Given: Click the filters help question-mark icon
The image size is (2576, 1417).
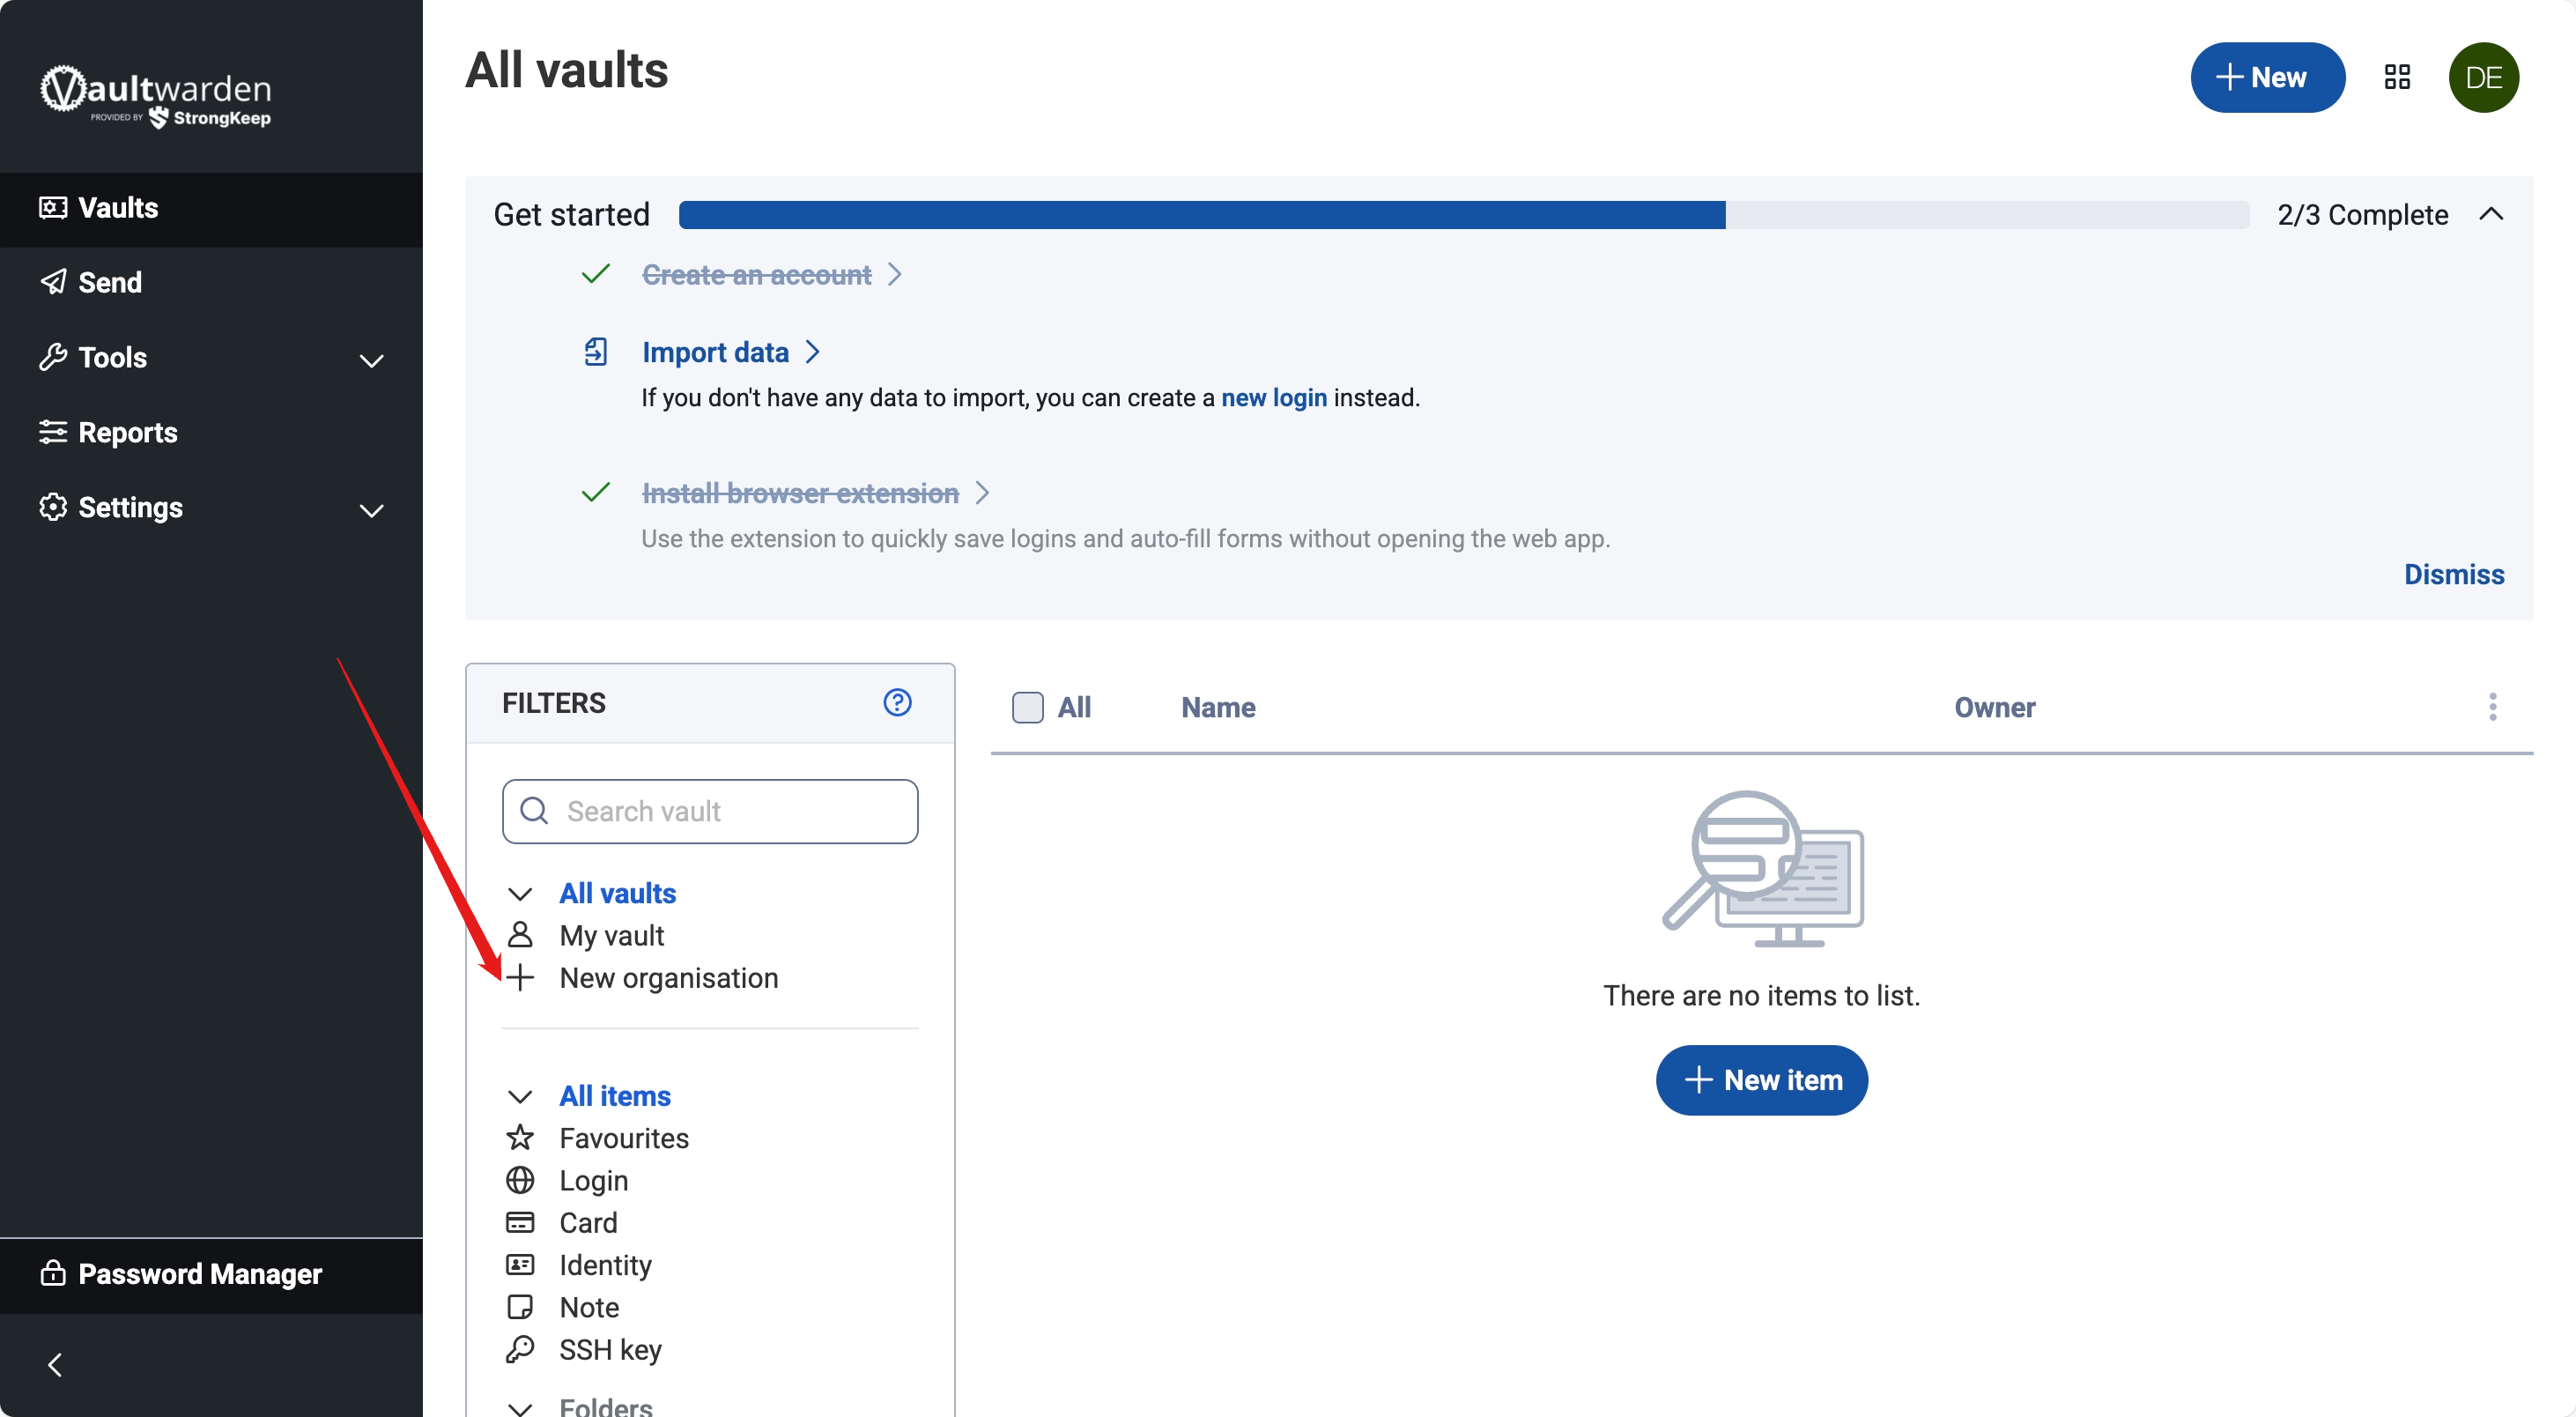Looking at the screenshot, I should click(x=897, y=702).
